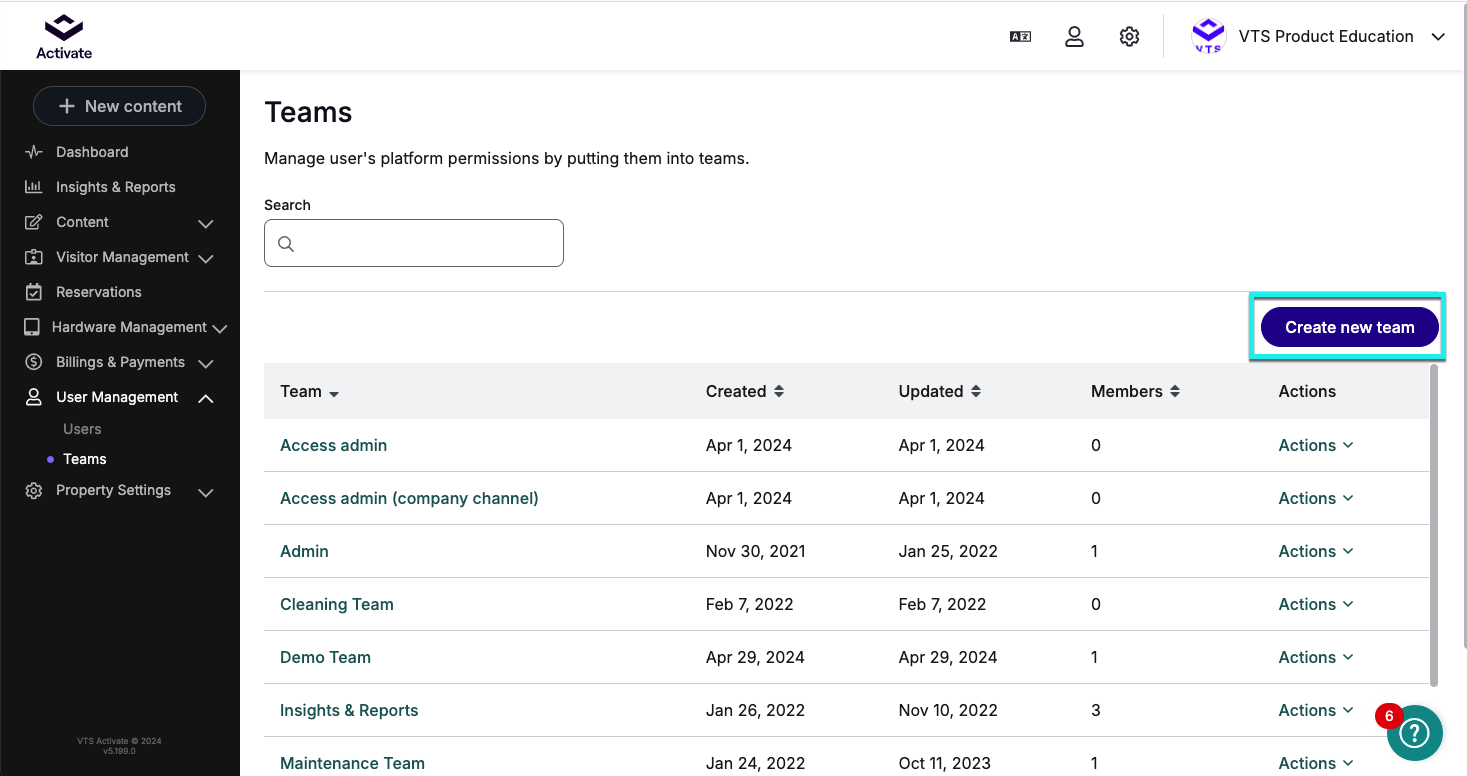The width and height of the screenshot is (1467, 776).
Task: Sort by Members column arrows
Action: click(x=1175, y=391)
